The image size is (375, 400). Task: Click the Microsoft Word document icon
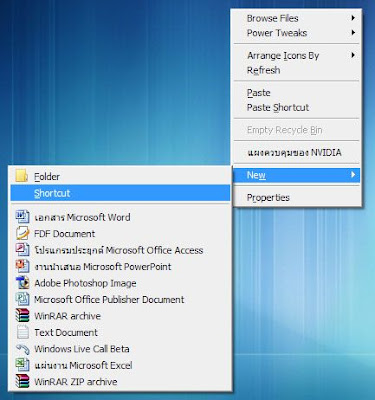point(22,217)
